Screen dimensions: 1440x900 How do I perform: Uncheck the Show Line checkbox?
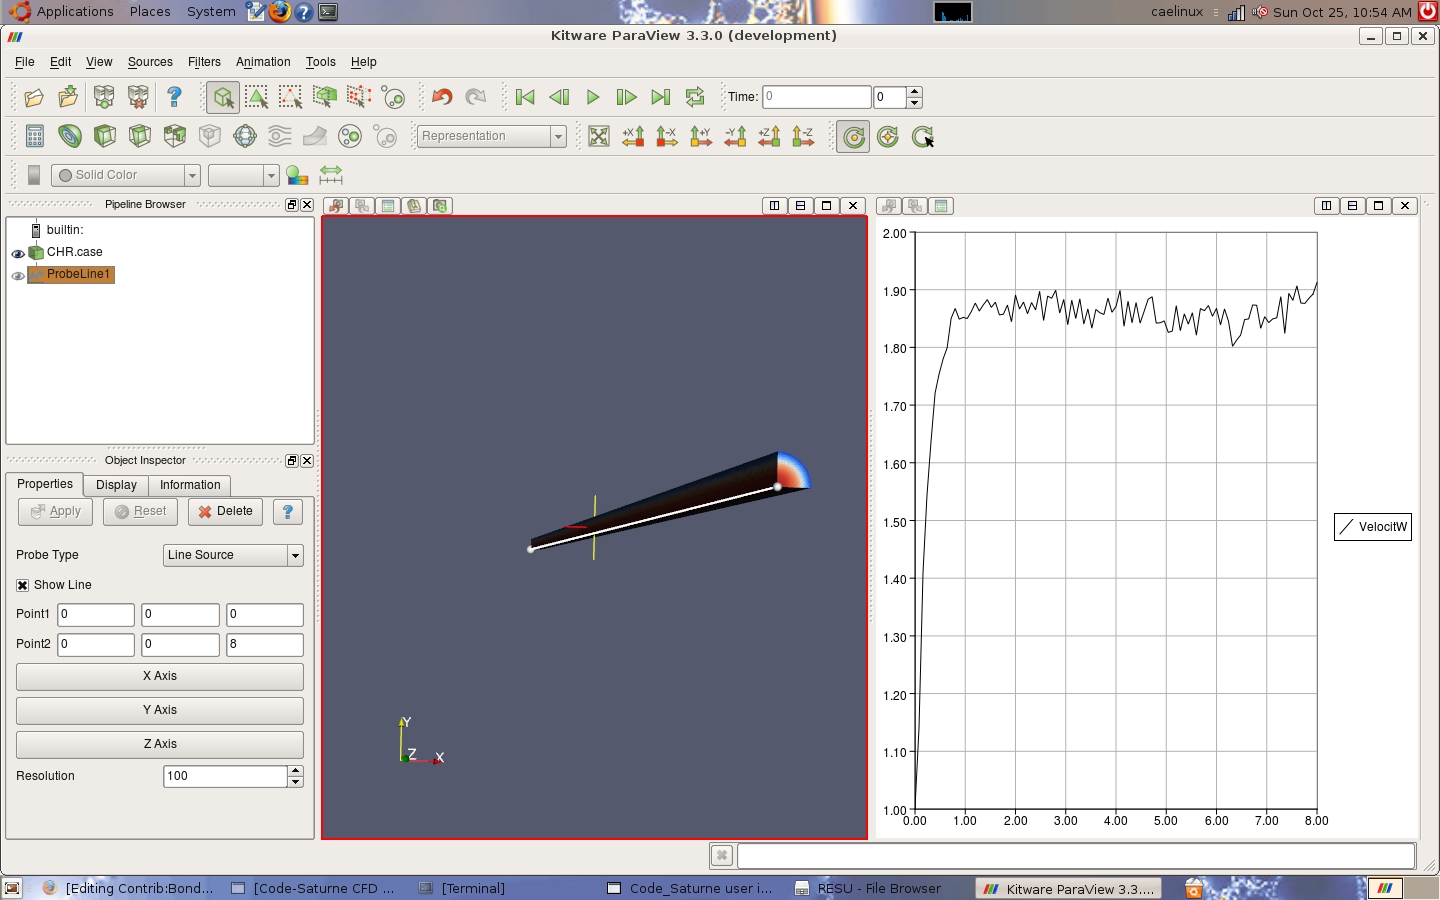coord(22,585)
